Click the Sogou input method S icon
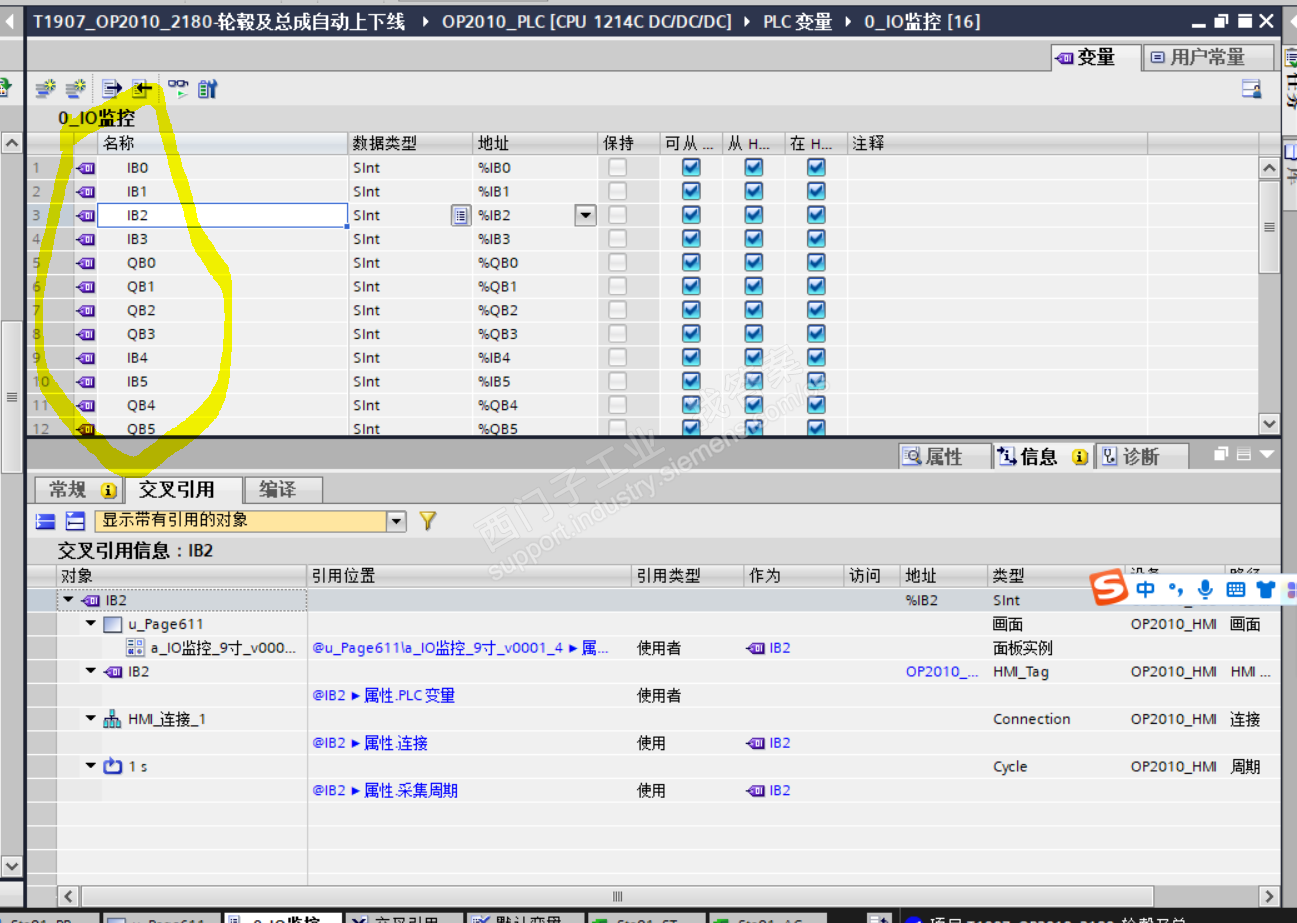This screenshot has width=1297, height=923. tap(1108, 588)
